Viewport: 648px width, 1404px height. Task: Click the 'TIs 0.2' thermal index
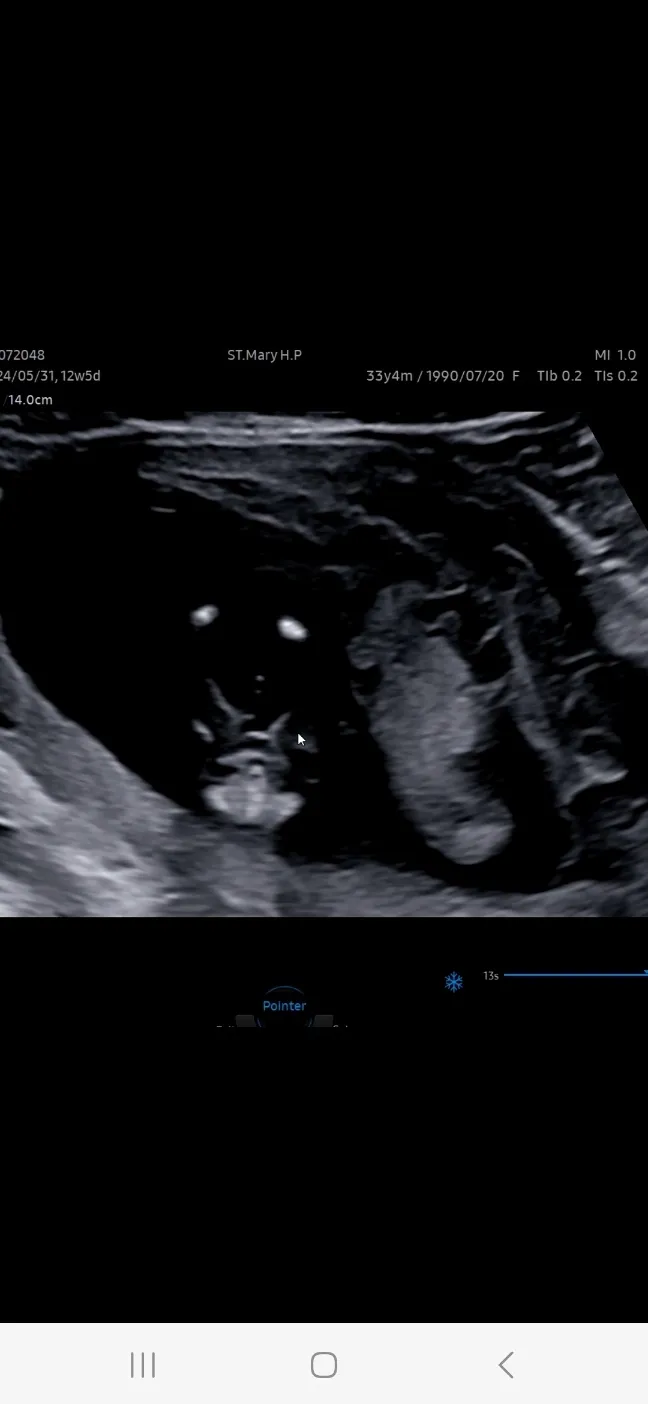click(x=616, y=376)
